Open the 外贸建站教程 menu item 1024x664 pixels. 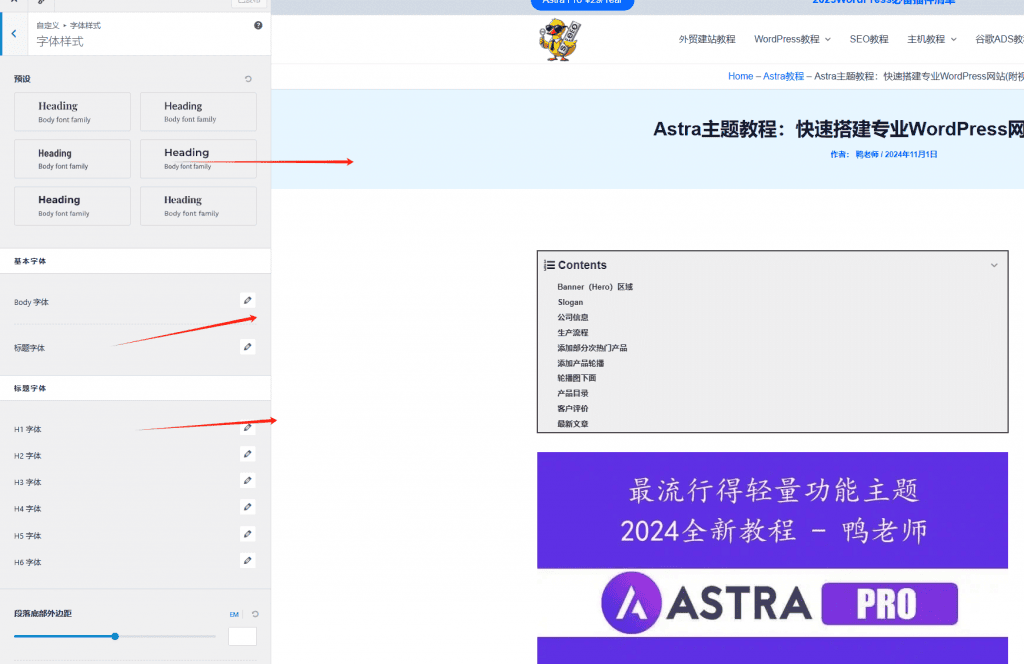coord(707,39)
